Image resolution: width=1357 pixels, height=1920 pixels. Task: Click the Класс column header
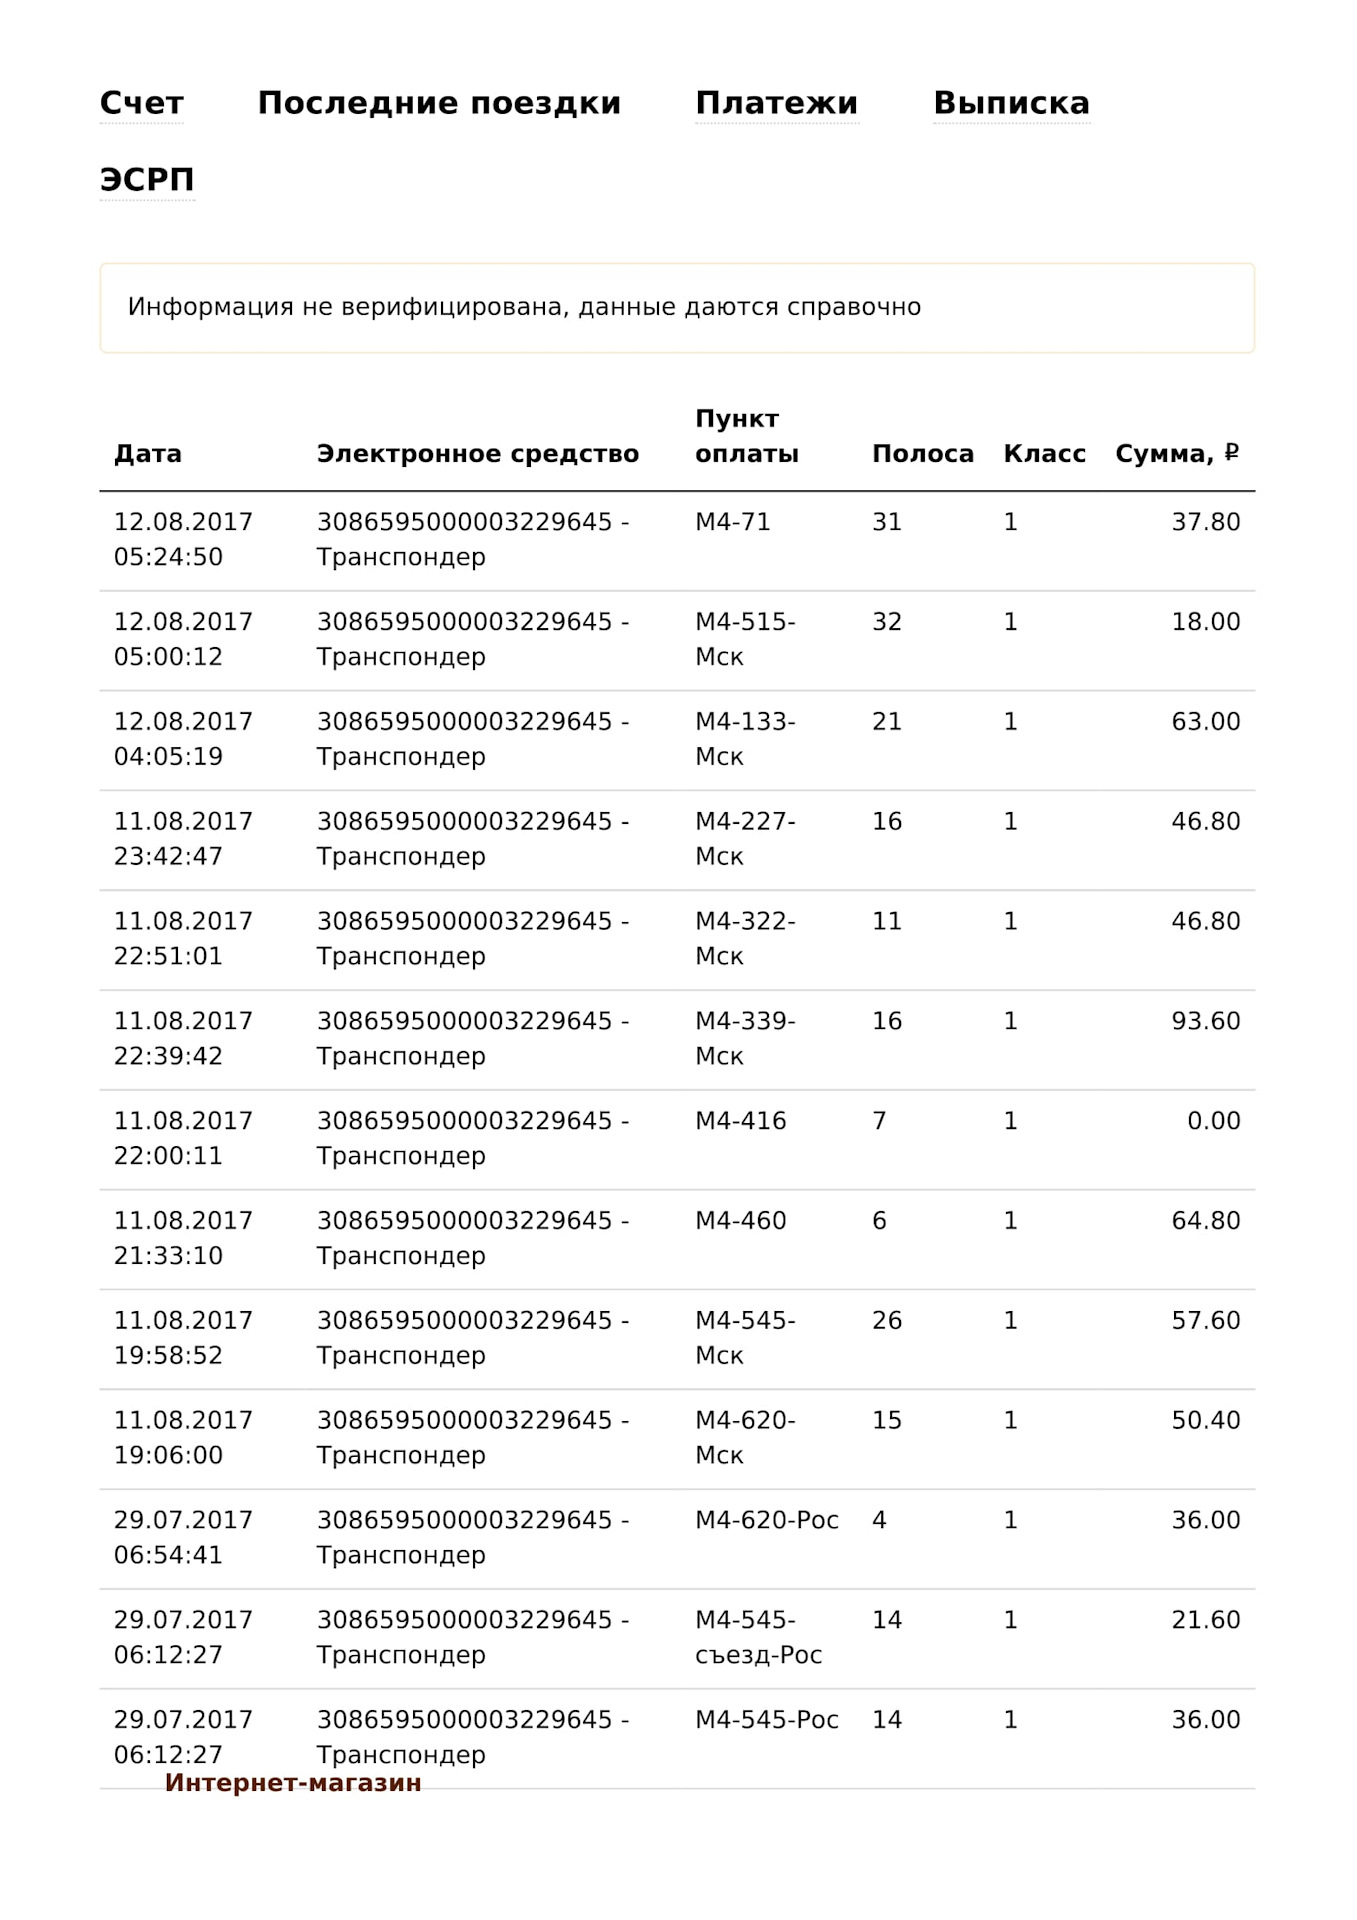[x=1044, y=454]
